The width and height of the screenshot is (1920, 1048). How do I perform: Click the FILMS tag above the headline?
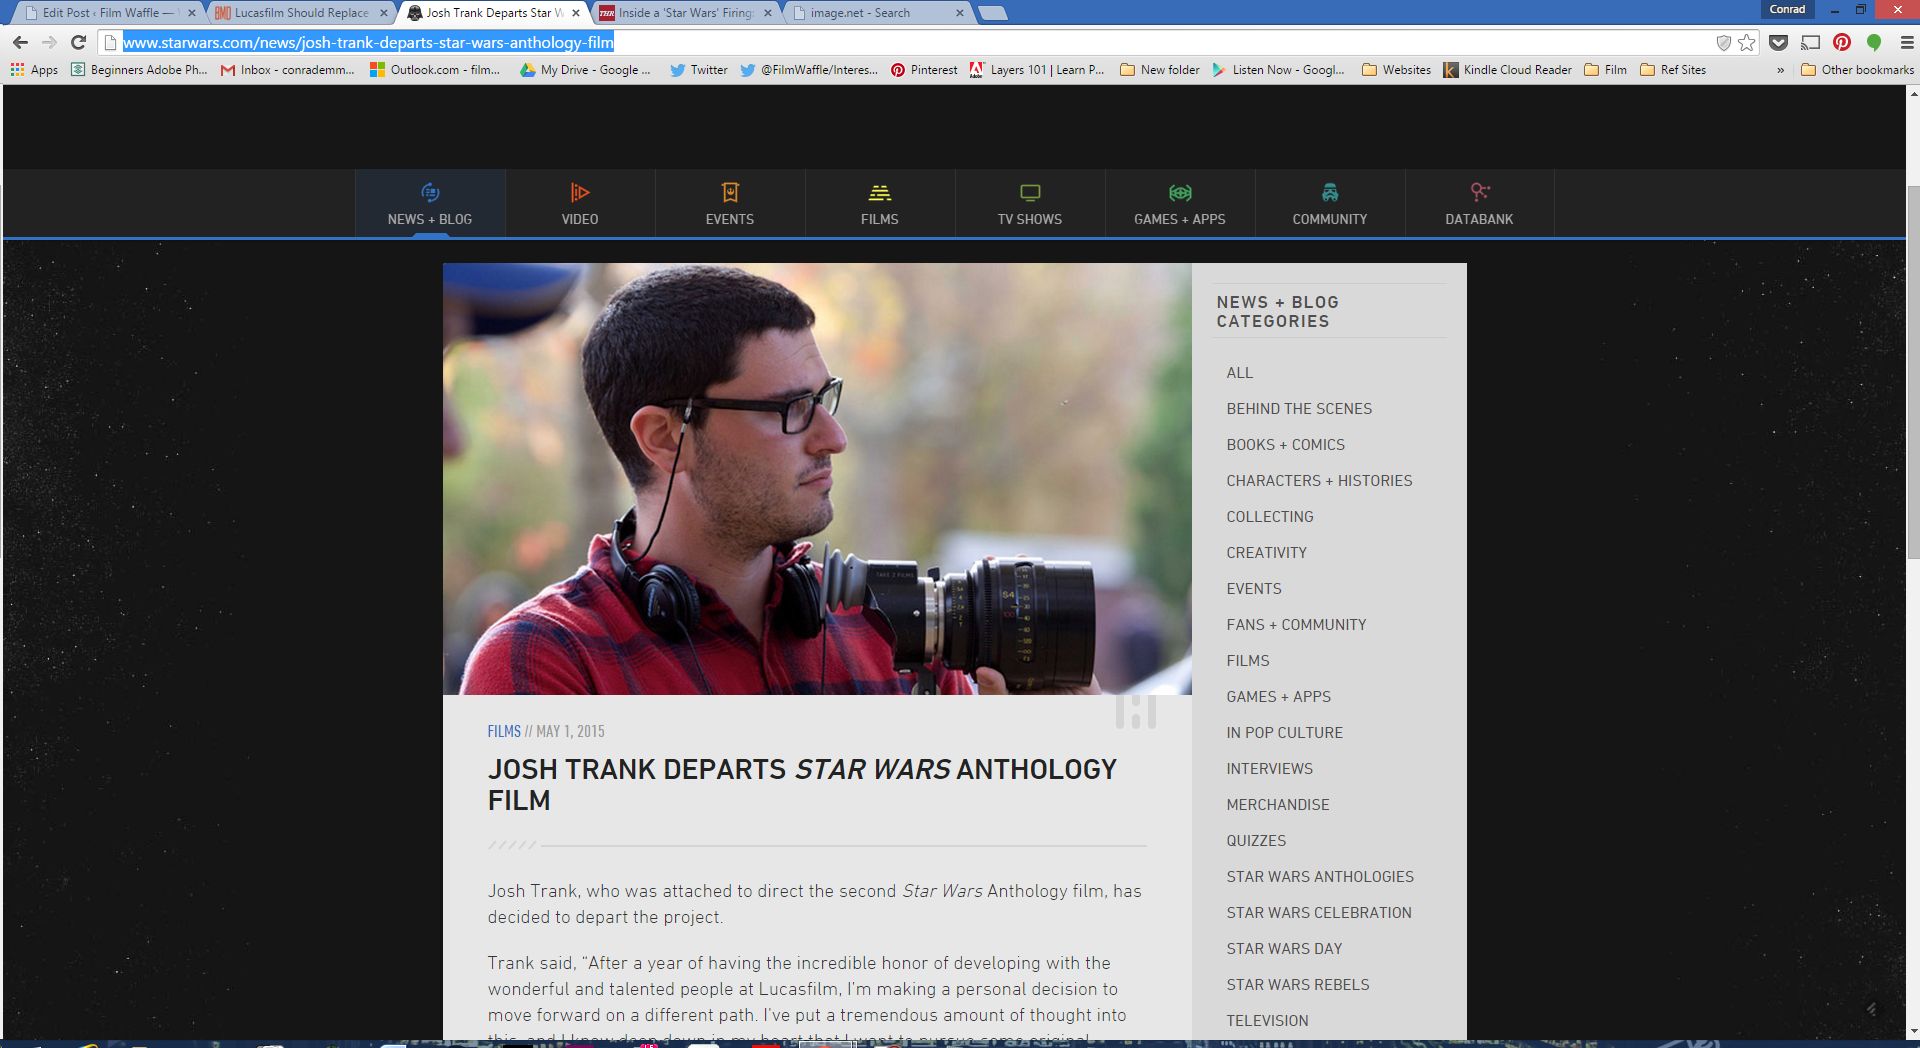tap(504, 732)
